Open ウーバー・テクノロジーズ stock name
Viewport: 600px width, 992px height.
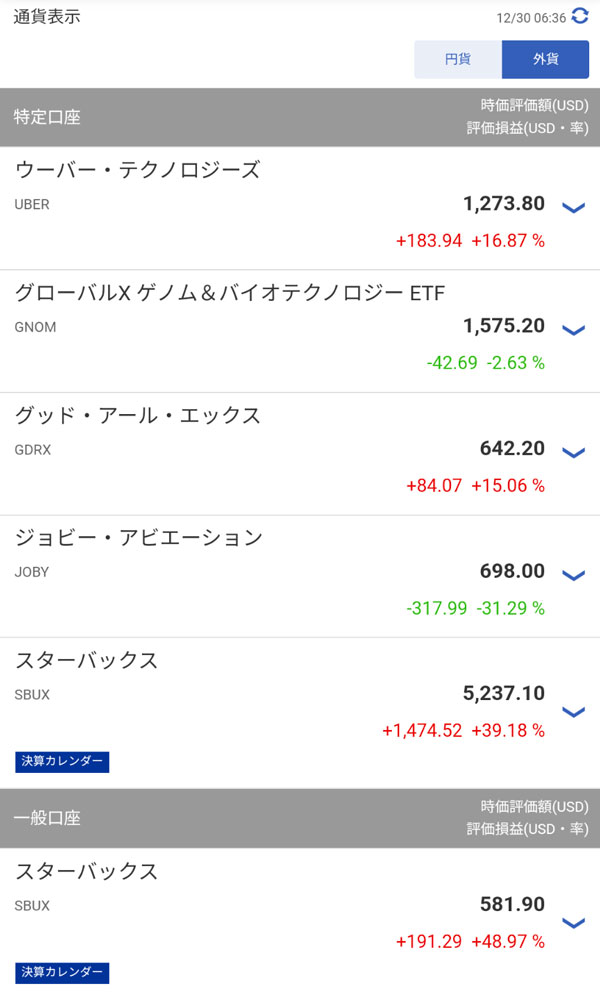tap(137, 170)
